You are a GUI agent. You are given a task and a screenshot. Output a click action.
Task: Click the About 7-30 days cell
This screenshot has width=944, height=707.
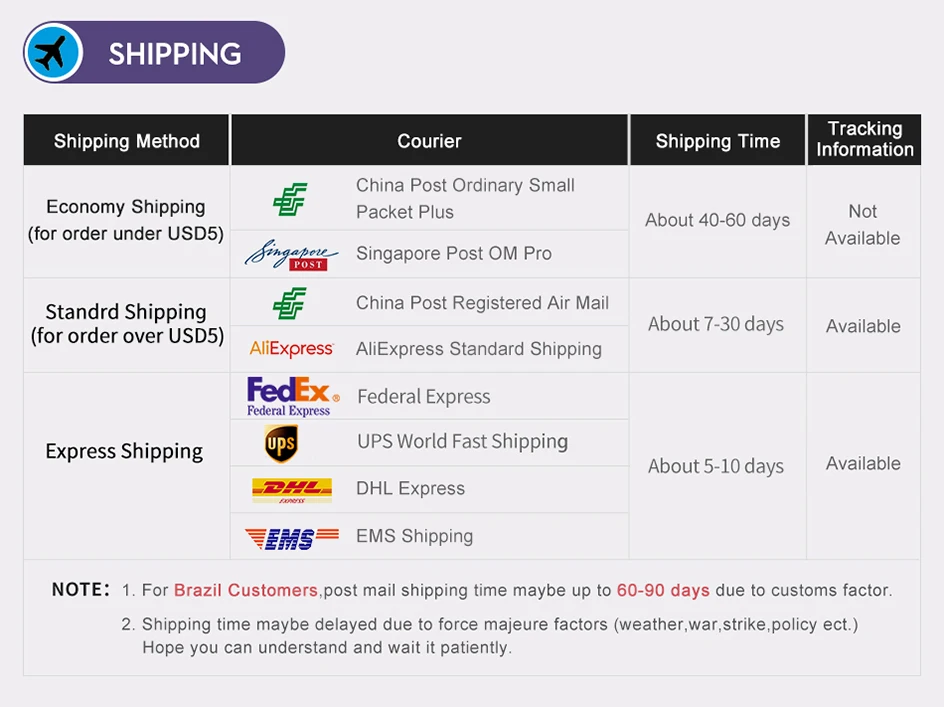pyautogui.click(x=716, y=324)
